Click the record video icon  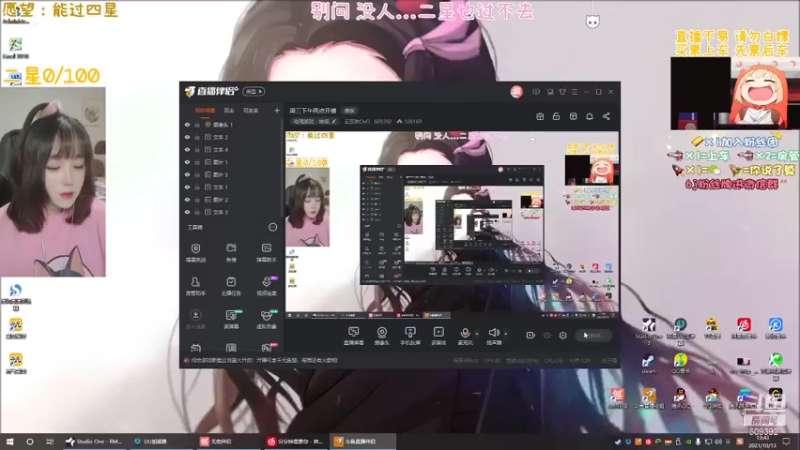tap(531, 335)
